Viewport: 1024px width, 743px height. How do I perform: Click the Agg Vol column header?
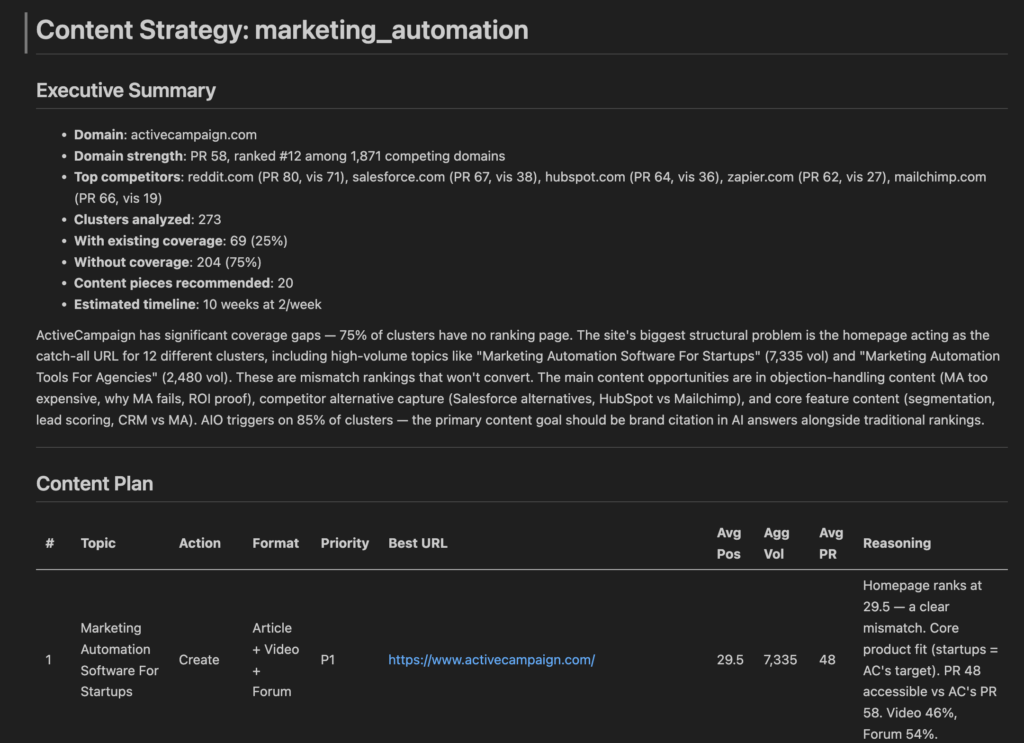click(x=777, y=543)
